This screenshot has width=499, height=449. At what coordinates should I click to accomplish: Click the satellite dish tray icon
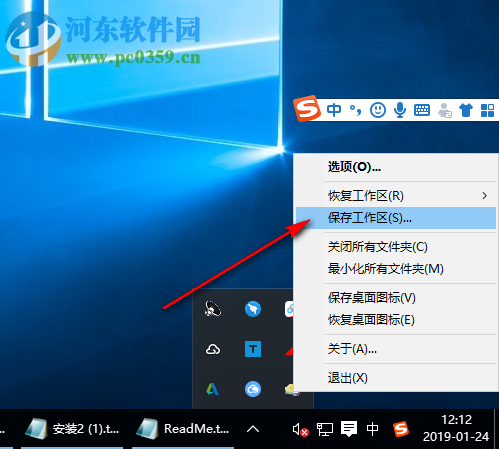[x=213, y=309]
